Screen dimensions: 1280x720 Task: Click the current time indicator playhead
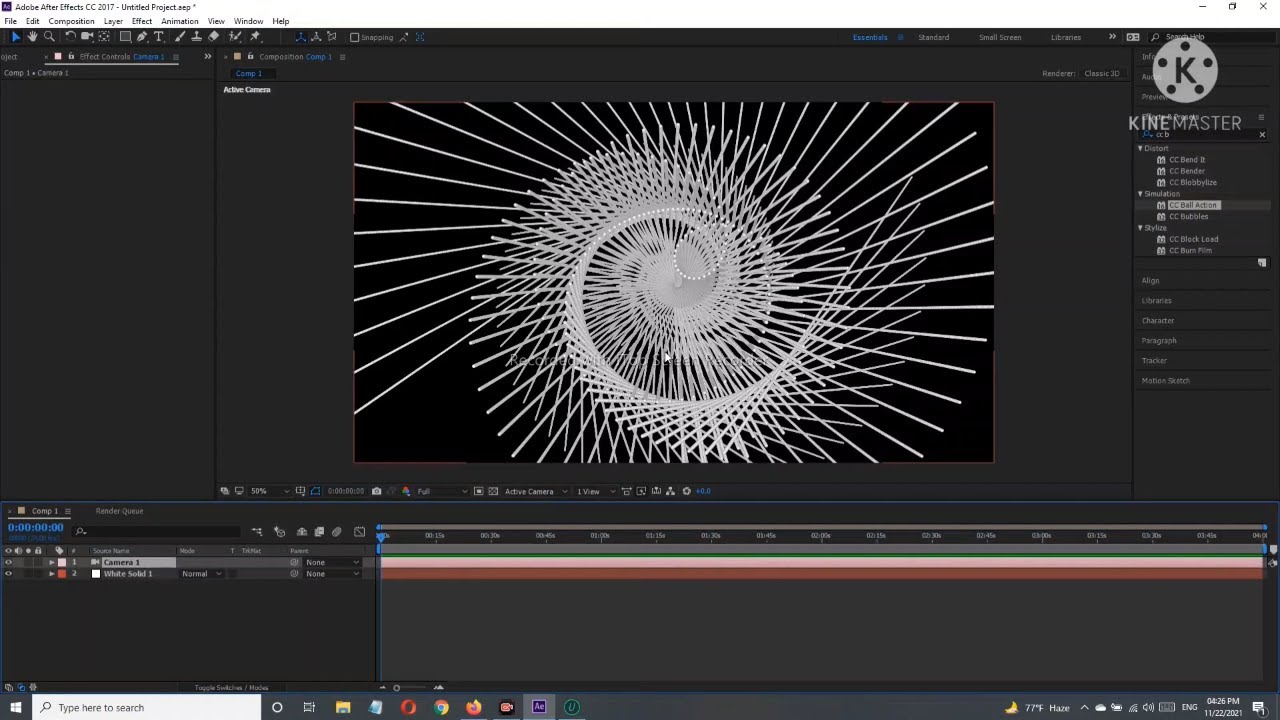382,536
